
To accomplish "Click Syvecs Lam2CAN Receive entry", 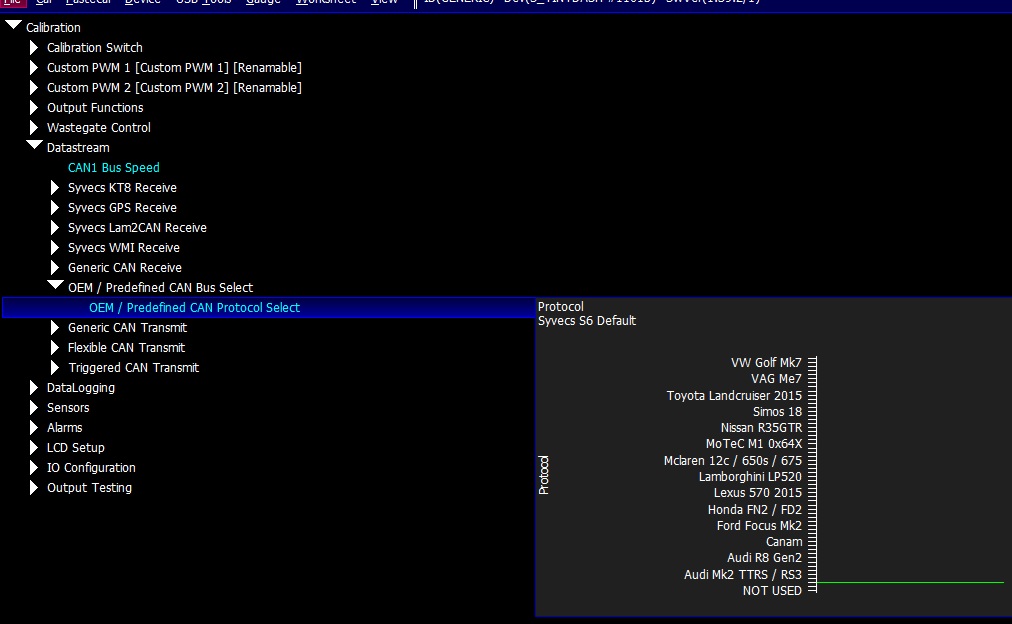I will pos(137,228).
